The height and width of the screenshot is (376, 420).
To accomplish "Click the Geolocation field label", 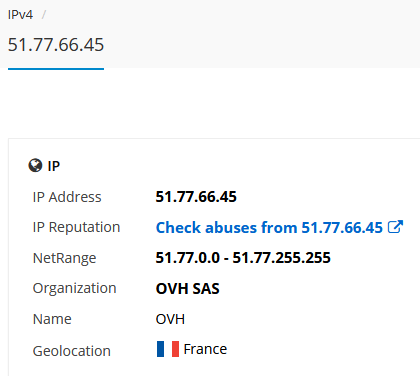I will [x=72, y=351].
